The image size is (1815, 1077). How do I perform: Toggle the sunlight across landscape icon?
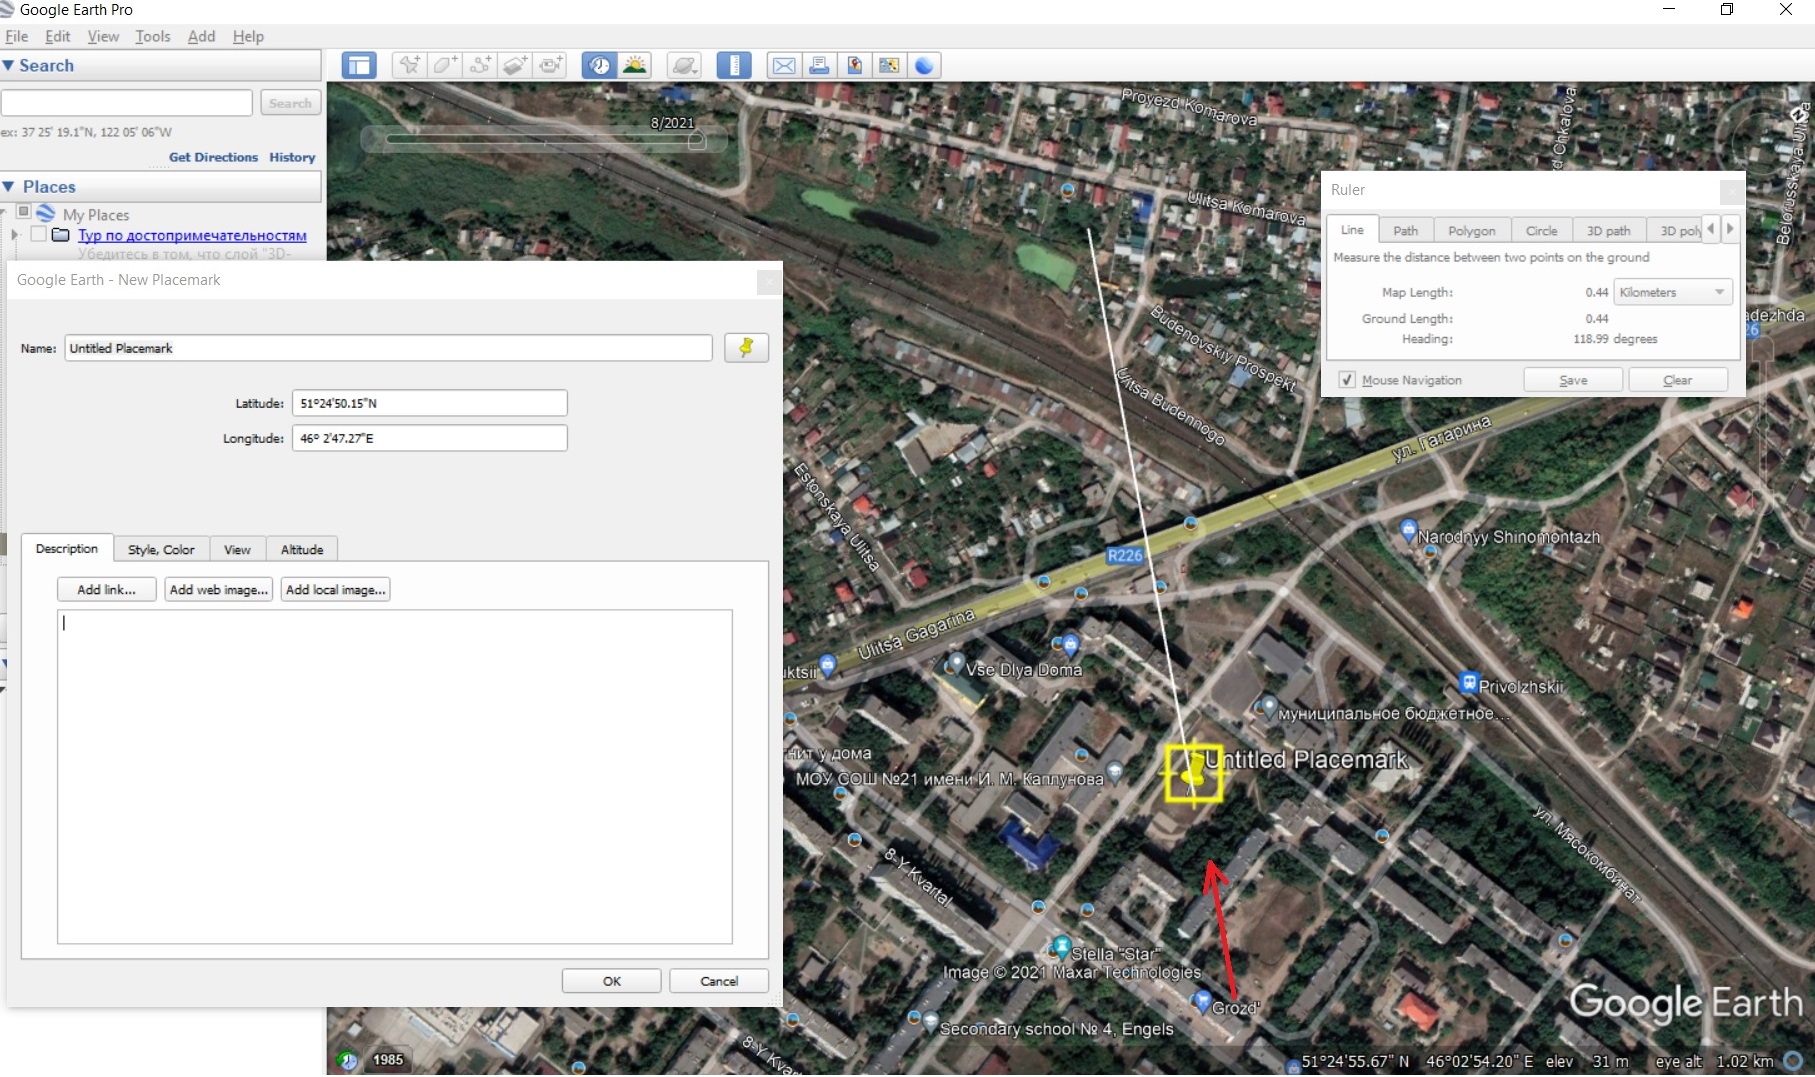[x=634, y=66]
